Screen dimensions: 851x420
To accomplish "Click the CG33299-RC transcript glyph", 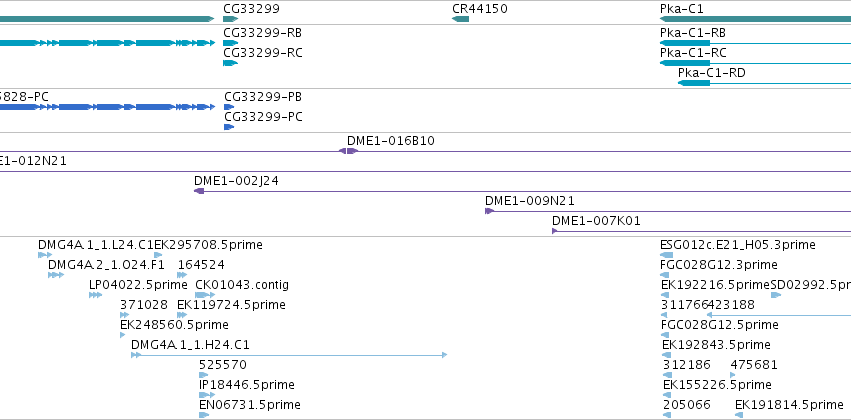I will [231, 63].
